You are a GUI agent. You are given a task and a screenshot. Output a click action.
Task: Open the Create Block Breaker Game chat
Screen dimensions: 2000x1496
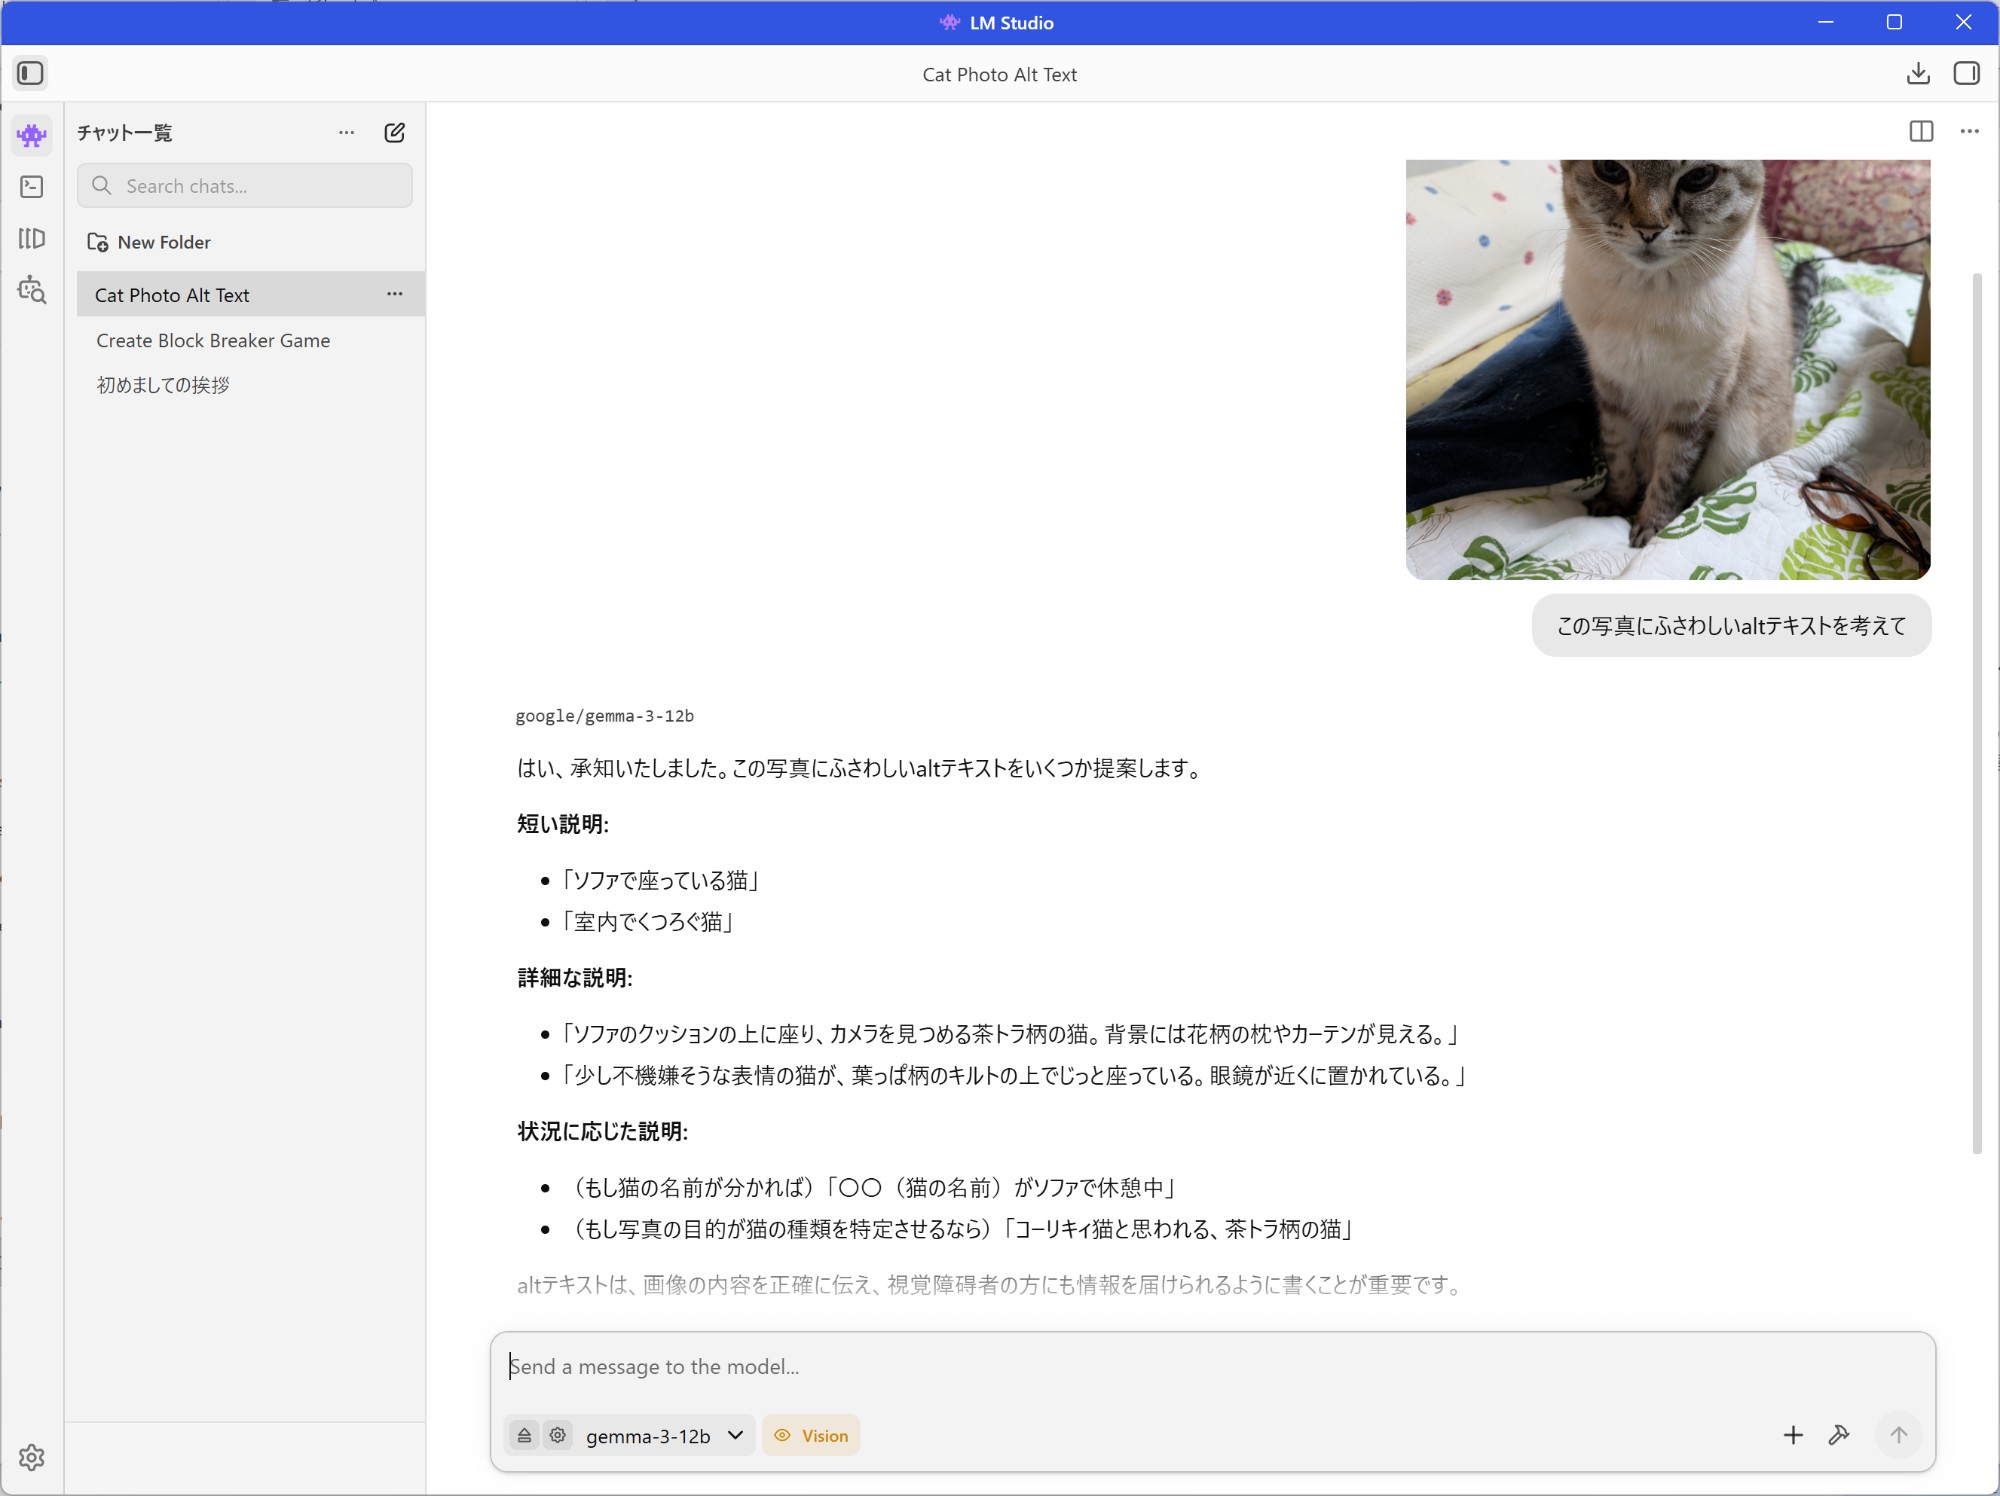[x=213, y=340]
